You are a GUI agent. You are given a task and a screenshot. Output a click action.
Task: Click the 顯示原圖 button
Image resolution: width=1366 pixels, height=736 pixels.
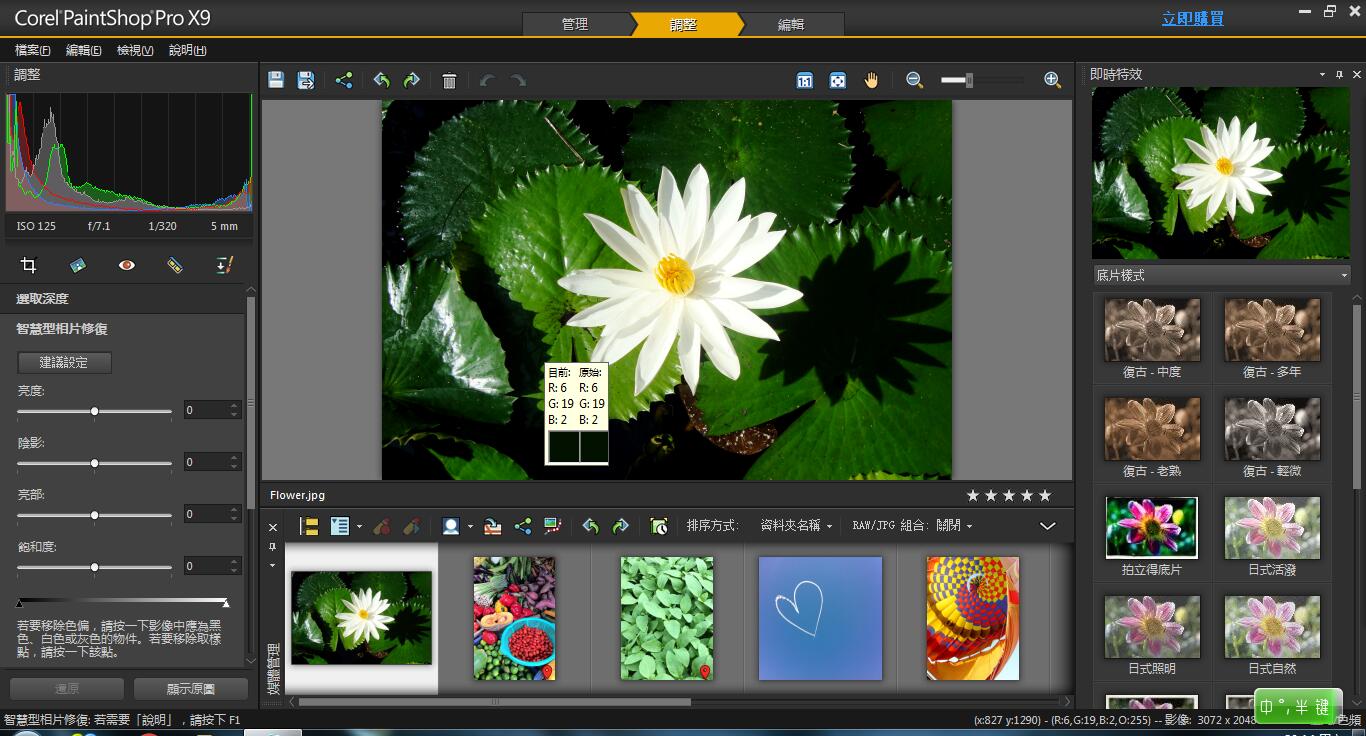coord(191,688)
